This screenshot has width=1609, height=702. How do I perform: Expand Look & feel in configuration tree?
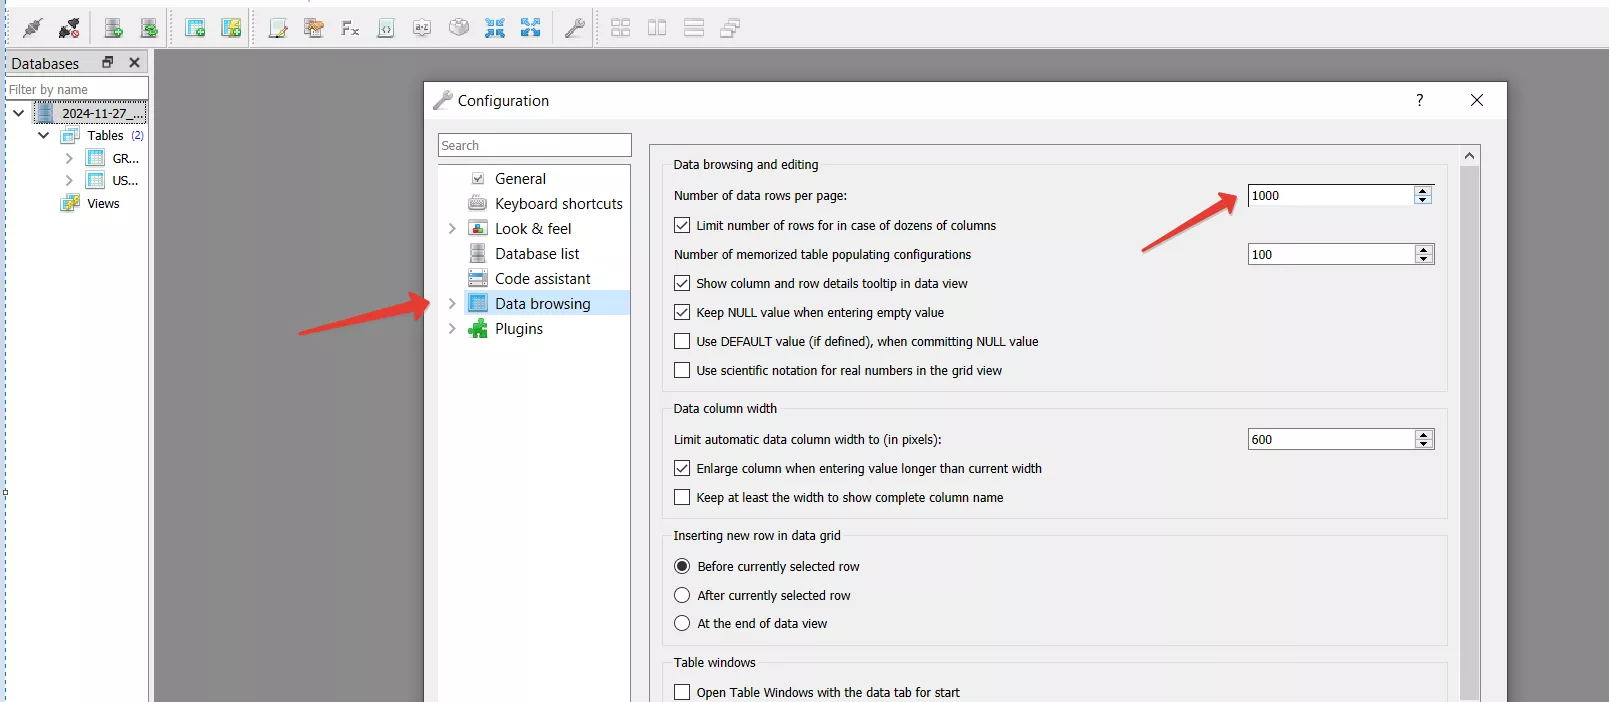click(452, 228)
